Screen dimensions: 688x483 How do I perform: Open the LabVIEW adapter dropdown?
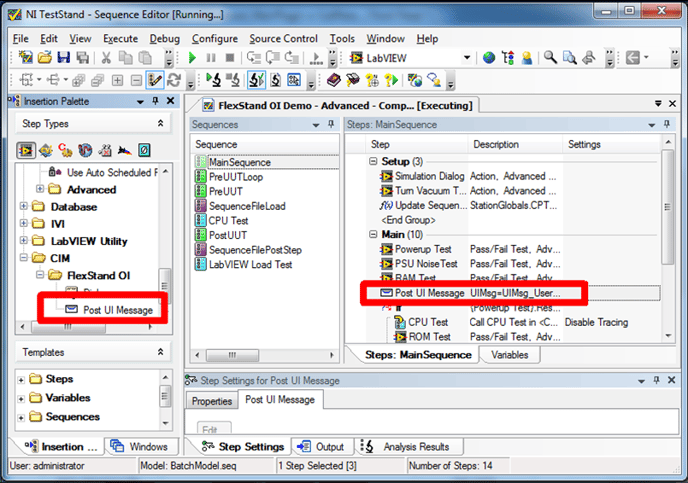[467, 57]
